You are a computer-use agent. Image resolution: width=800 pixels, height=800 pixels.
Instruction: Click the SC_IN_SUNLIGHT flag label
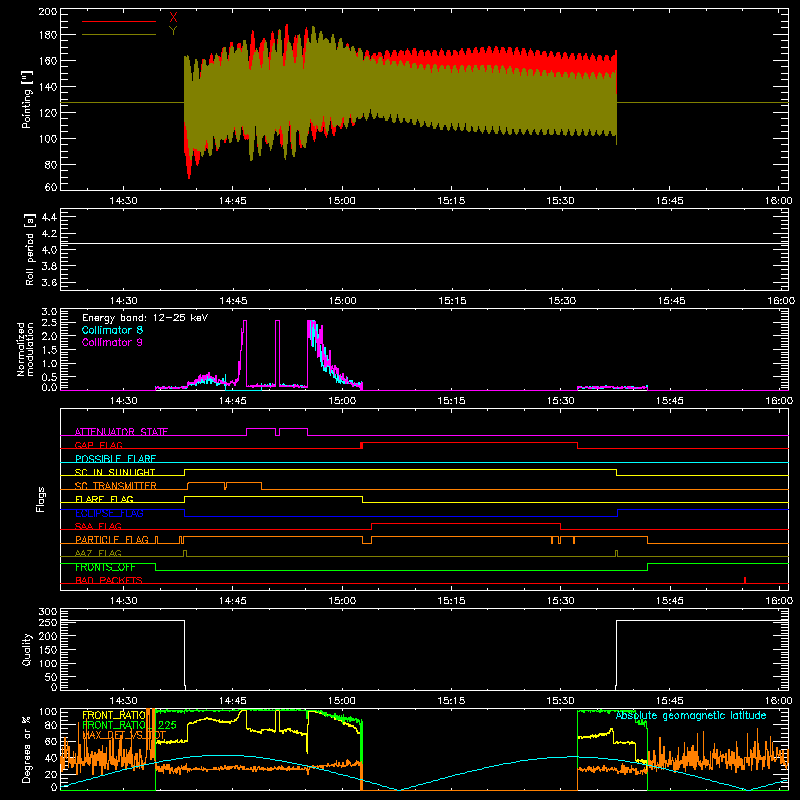[x=115, y=472]
